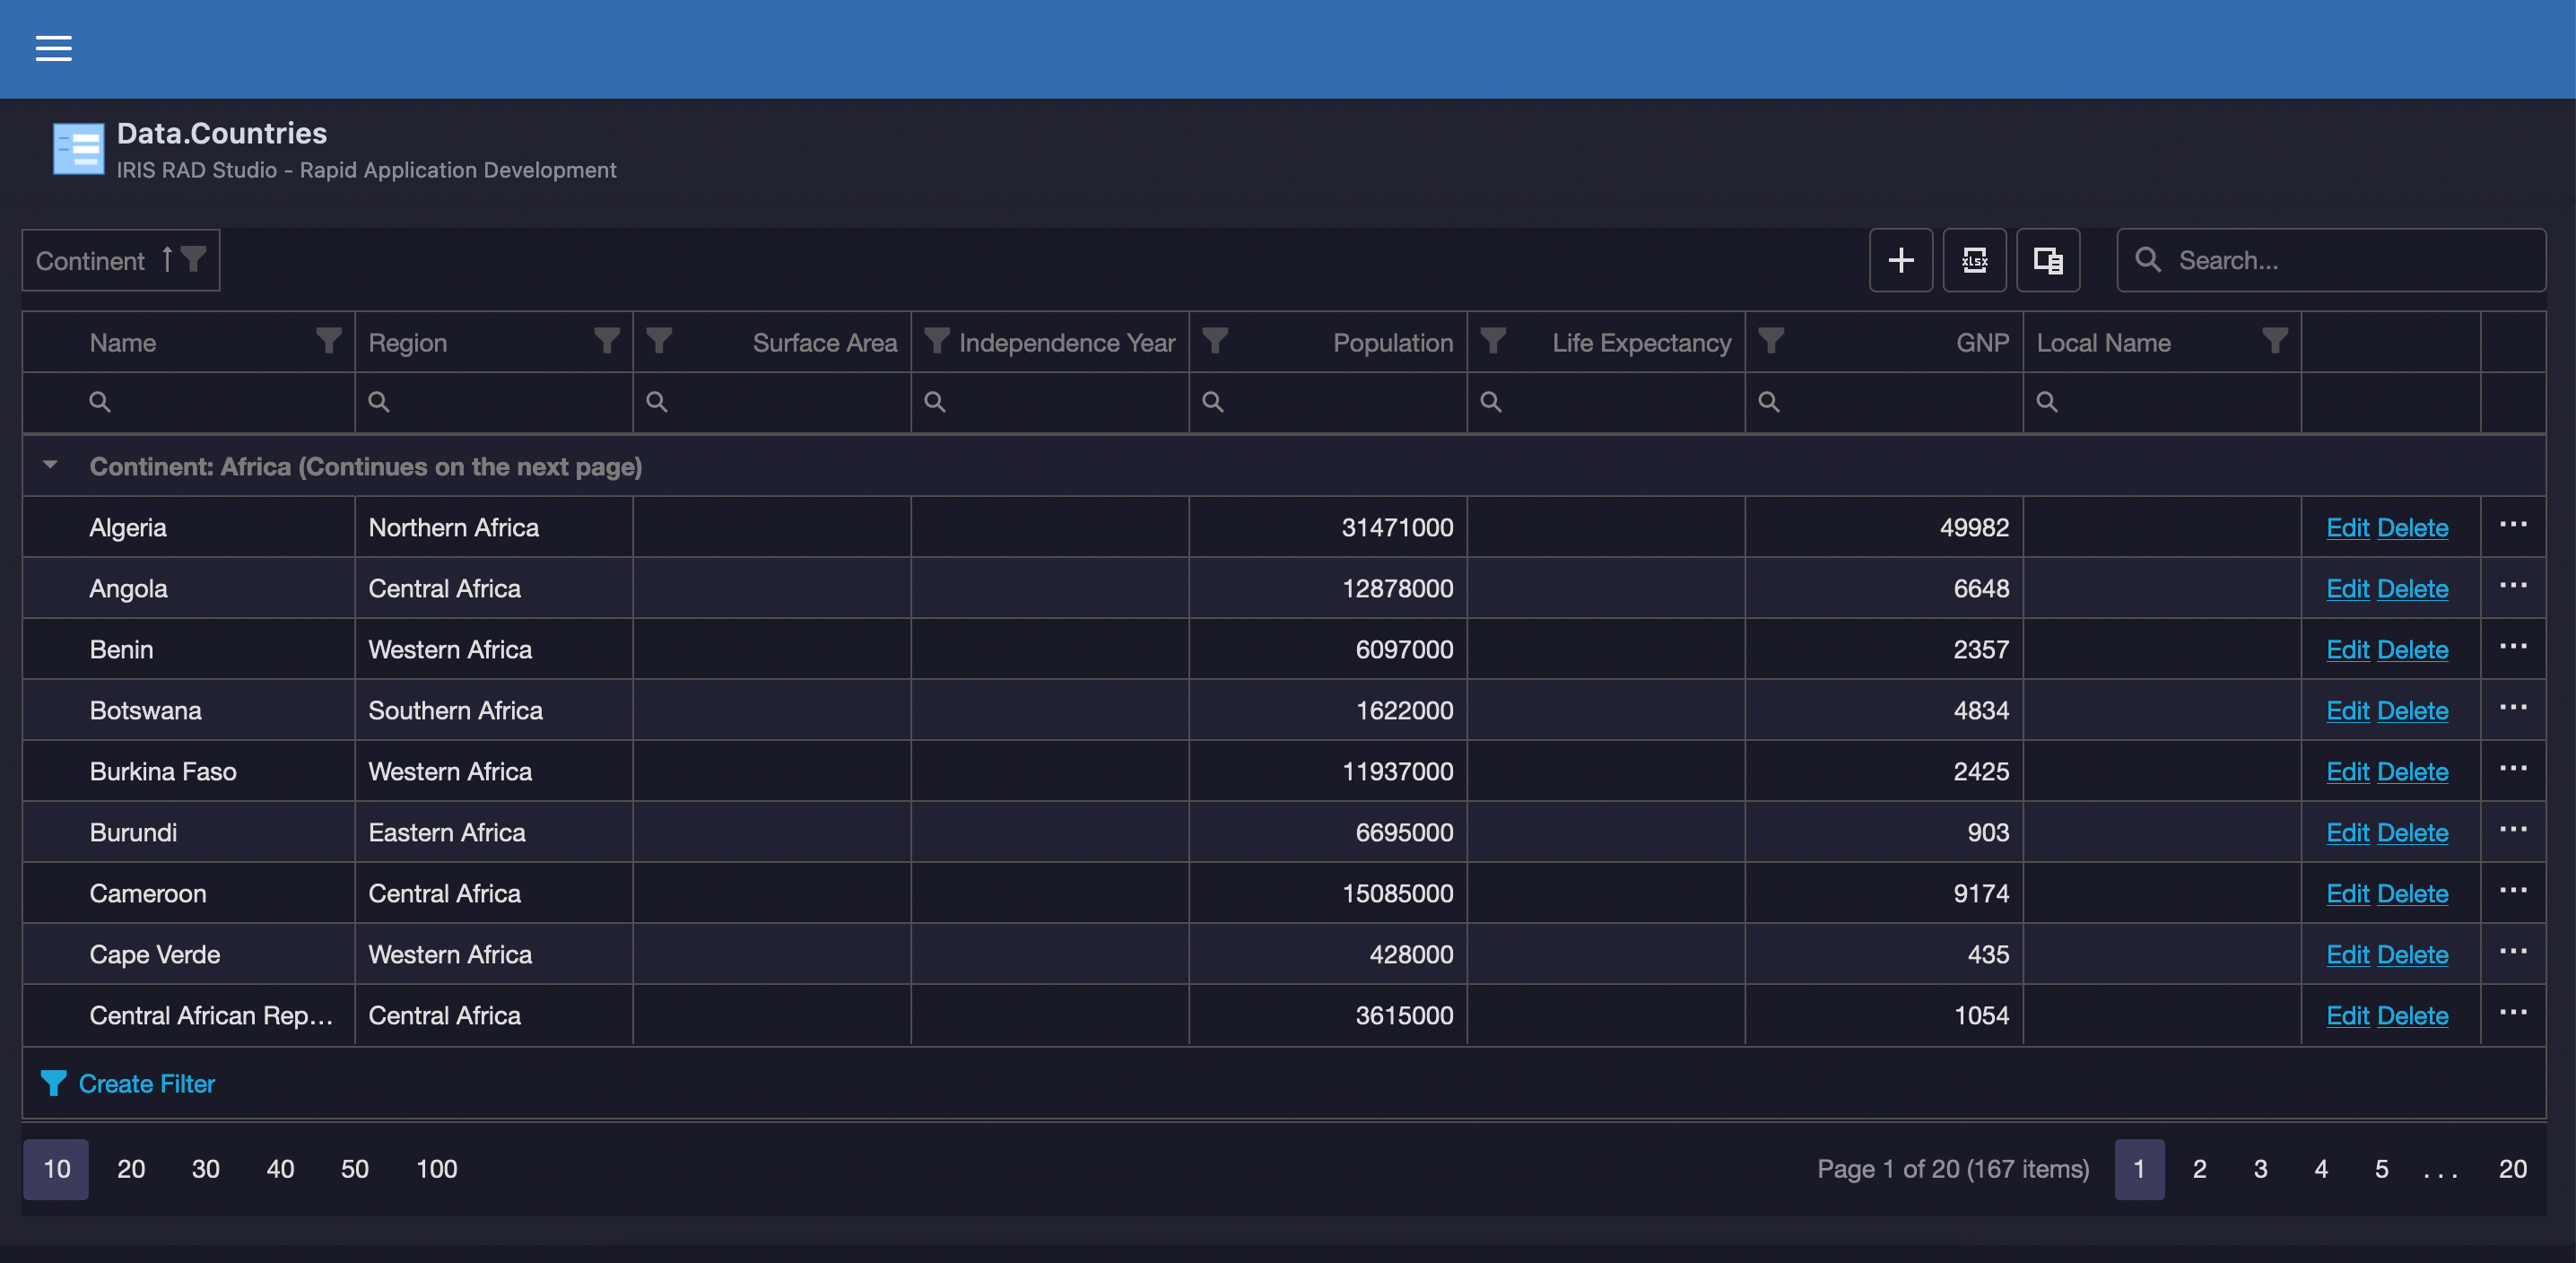Screen dimensions: 2576x1263
Task: Open the column chooser icon
Action: (x=2047, y=260)
